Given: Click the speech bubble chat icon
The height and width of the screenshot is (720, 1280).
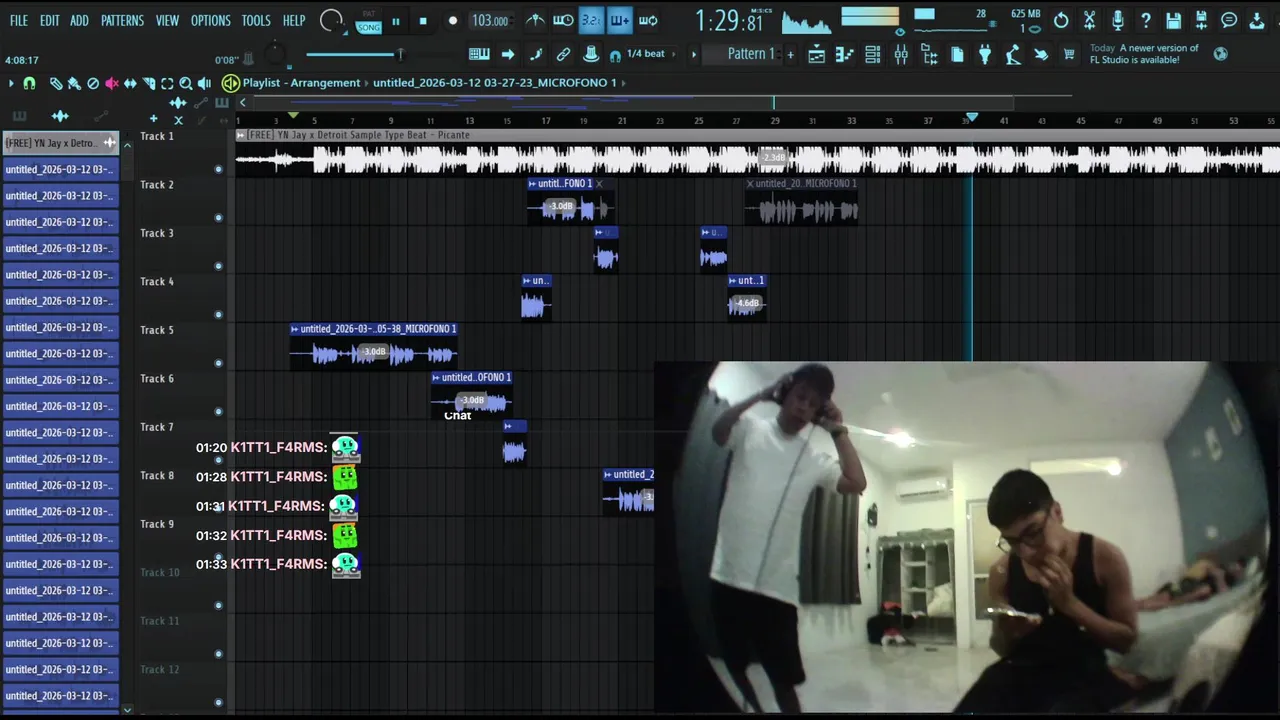Looking at the screenshot, I should click(1229, 20).
